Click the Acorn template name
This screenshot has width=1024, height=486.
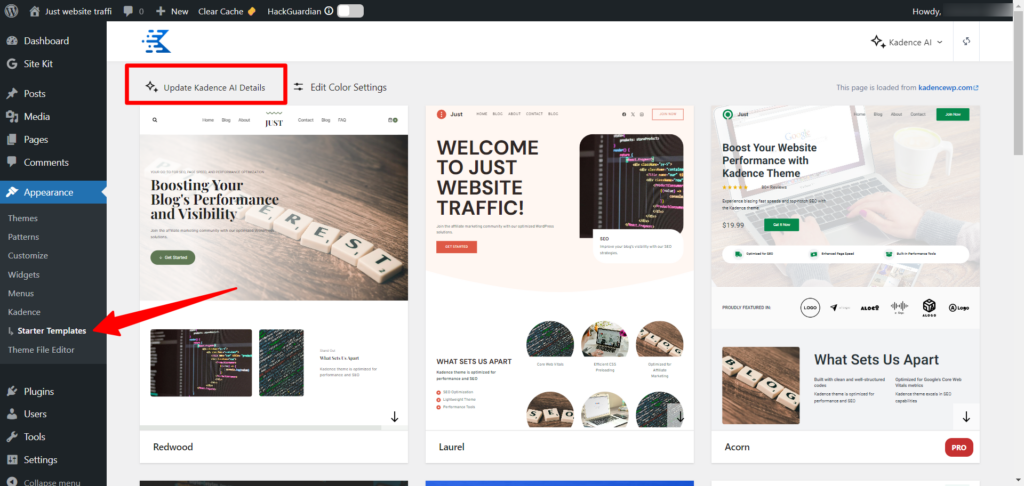tap(737, 447)
